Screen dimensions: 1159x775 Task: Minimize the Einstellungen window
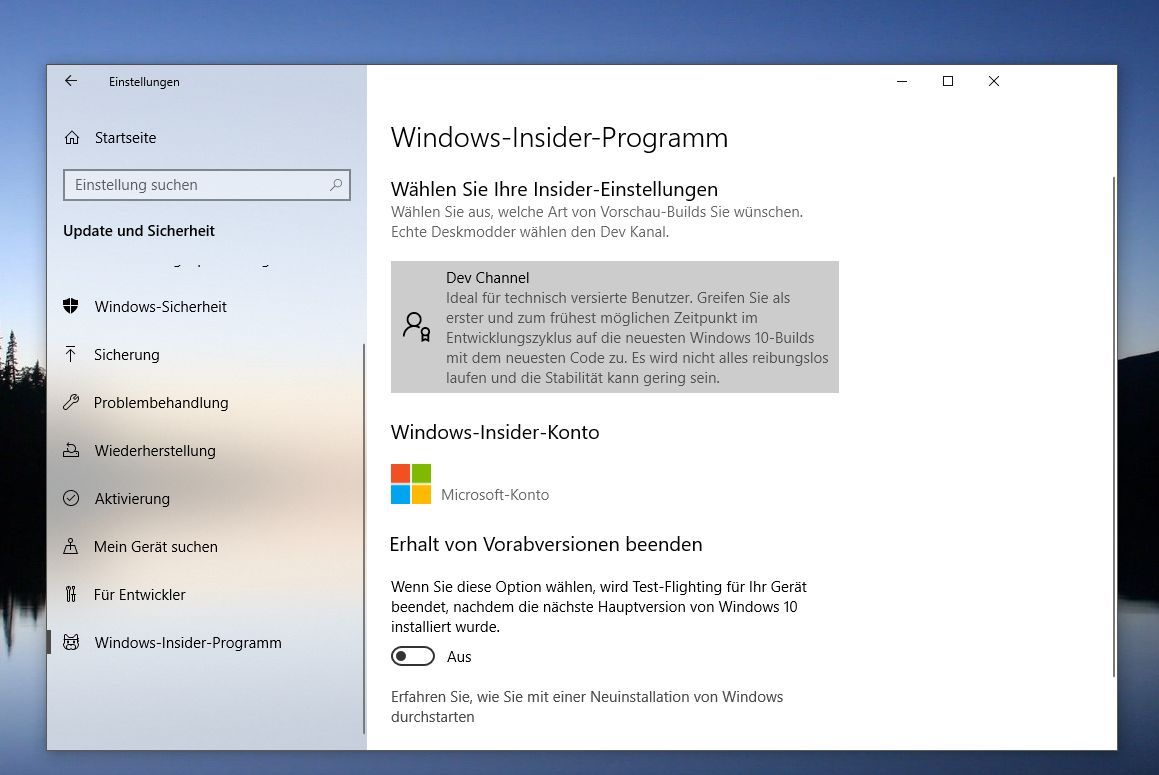[x=902, y=81]
